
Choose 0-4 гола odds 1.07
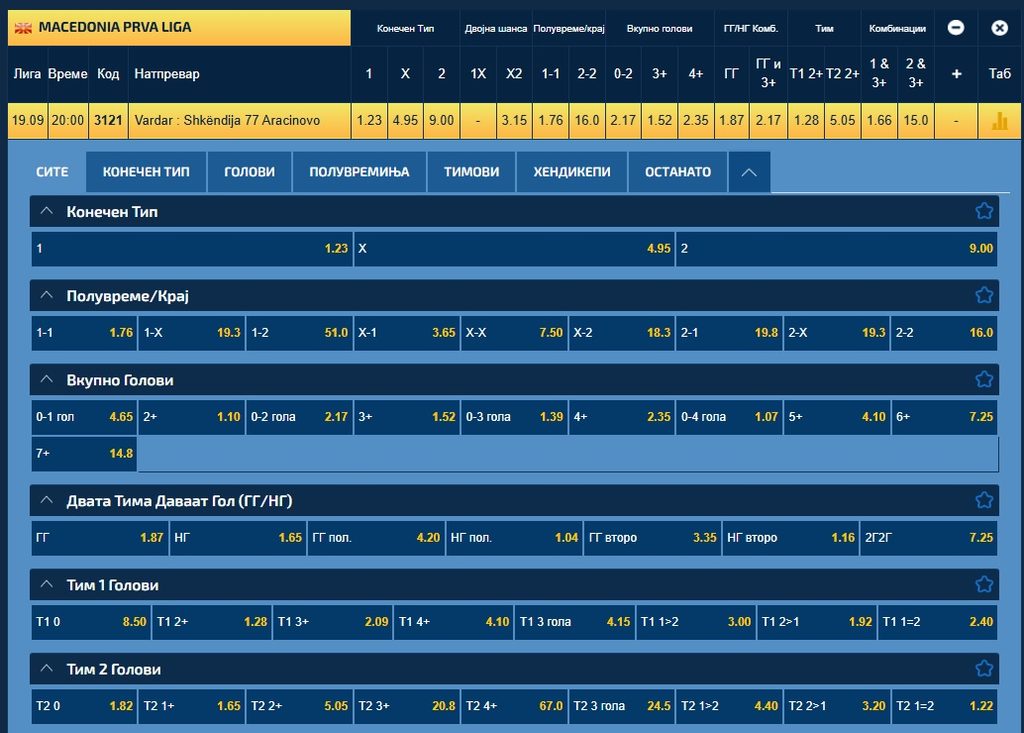(729, 417)
